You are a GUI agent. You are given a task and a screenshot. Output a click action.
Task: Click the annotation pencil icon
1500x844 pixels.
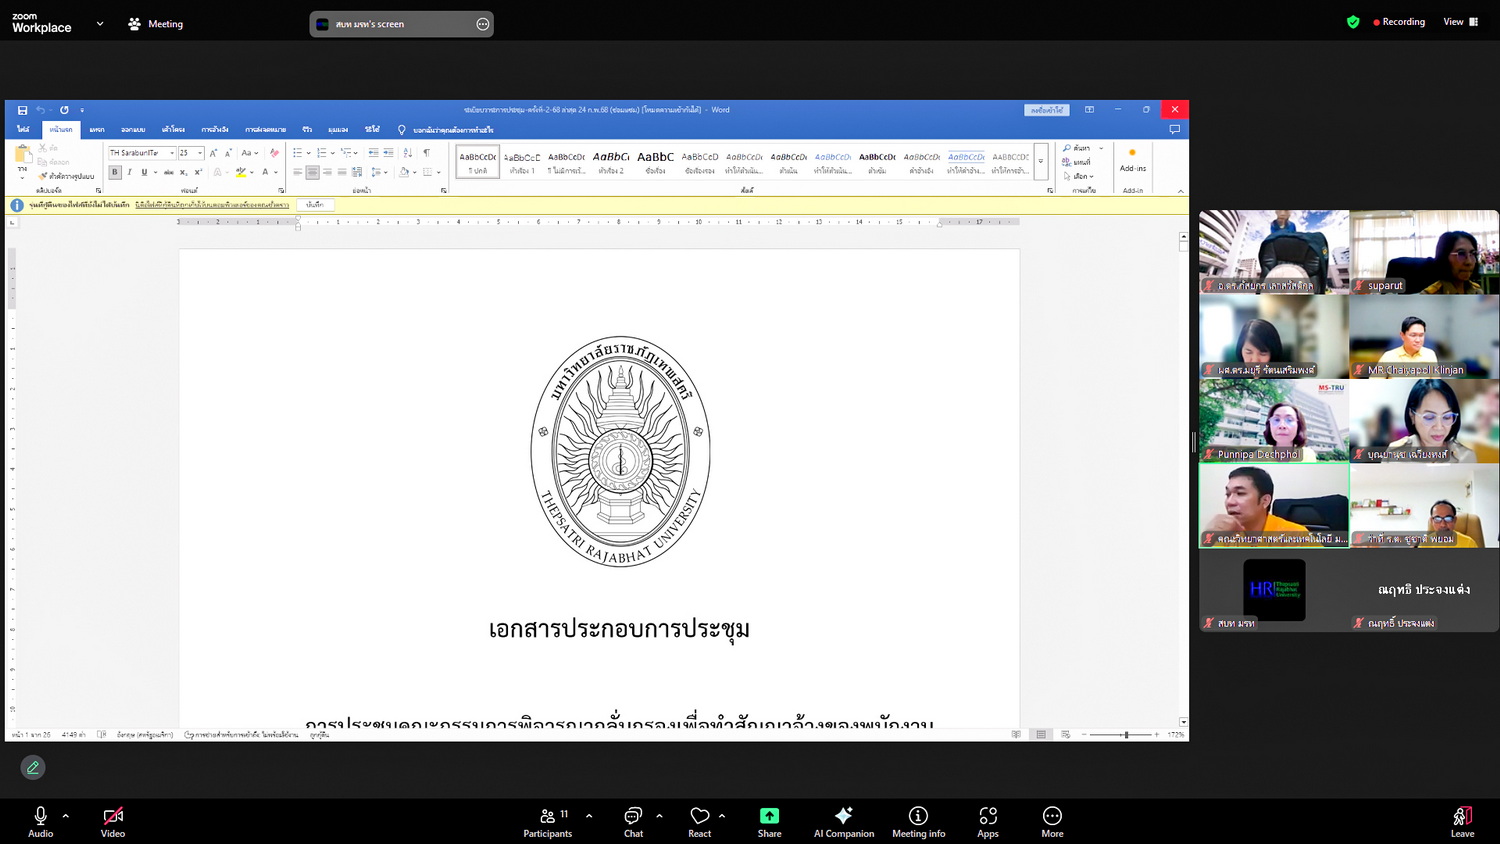pyautogui.click(x=33, y=767)
